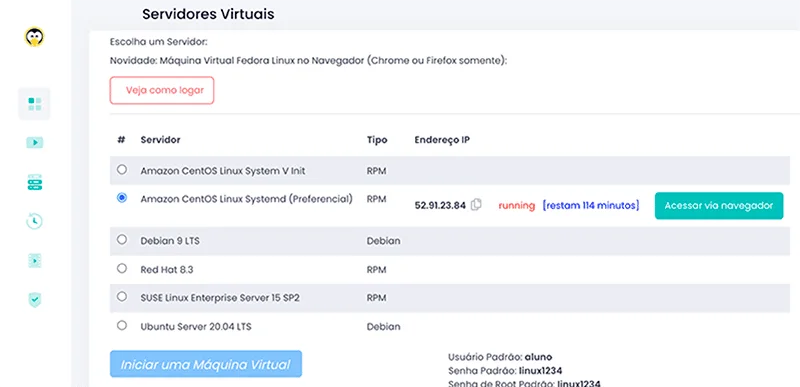Click the Debian 9 LTS server name
The width and height of the screenshot is (800, 387).
[170, 241]
